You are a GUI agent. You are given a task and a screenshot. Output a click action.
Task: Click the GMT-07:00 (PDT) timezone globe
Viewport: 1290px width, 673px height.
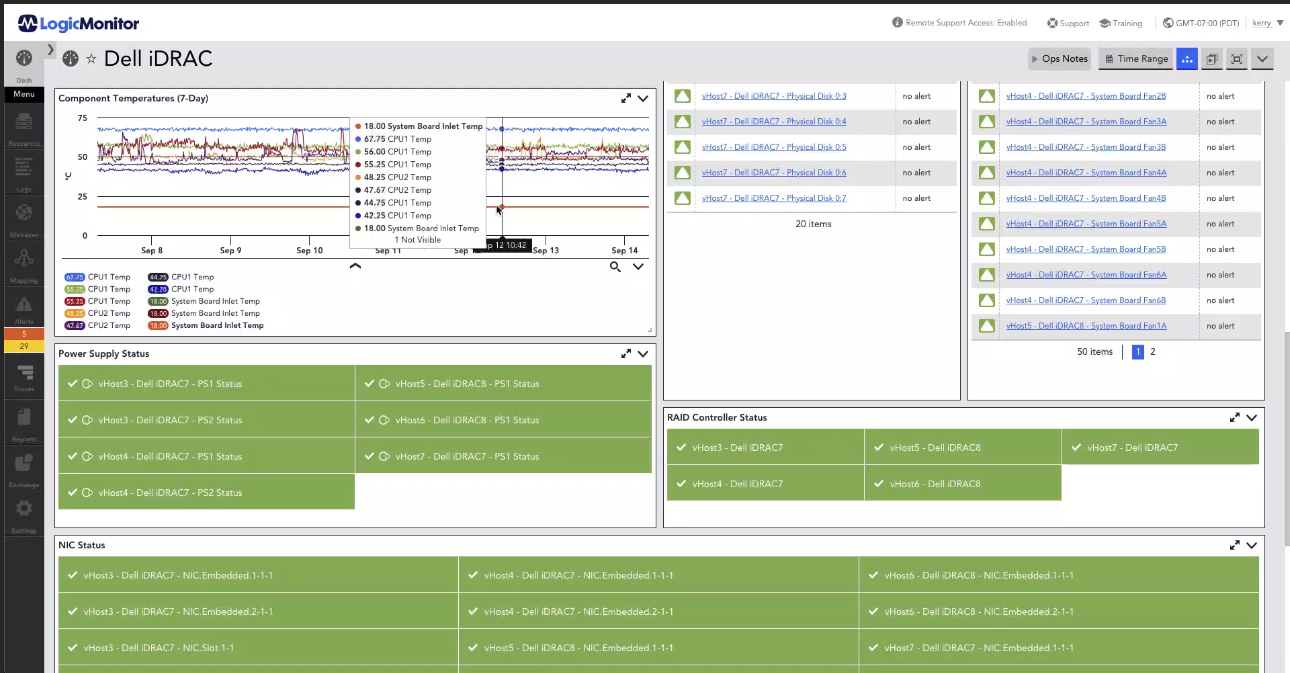click(x=1168, y=23)
